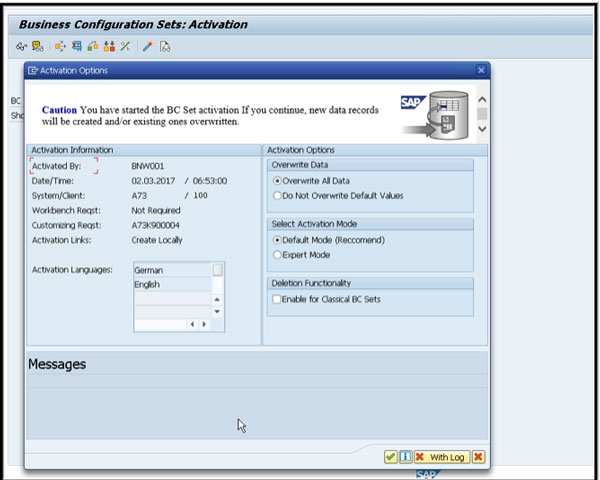Select Do Not Overwrite Default Values option
600x480 pixels.
click(277, 196)
